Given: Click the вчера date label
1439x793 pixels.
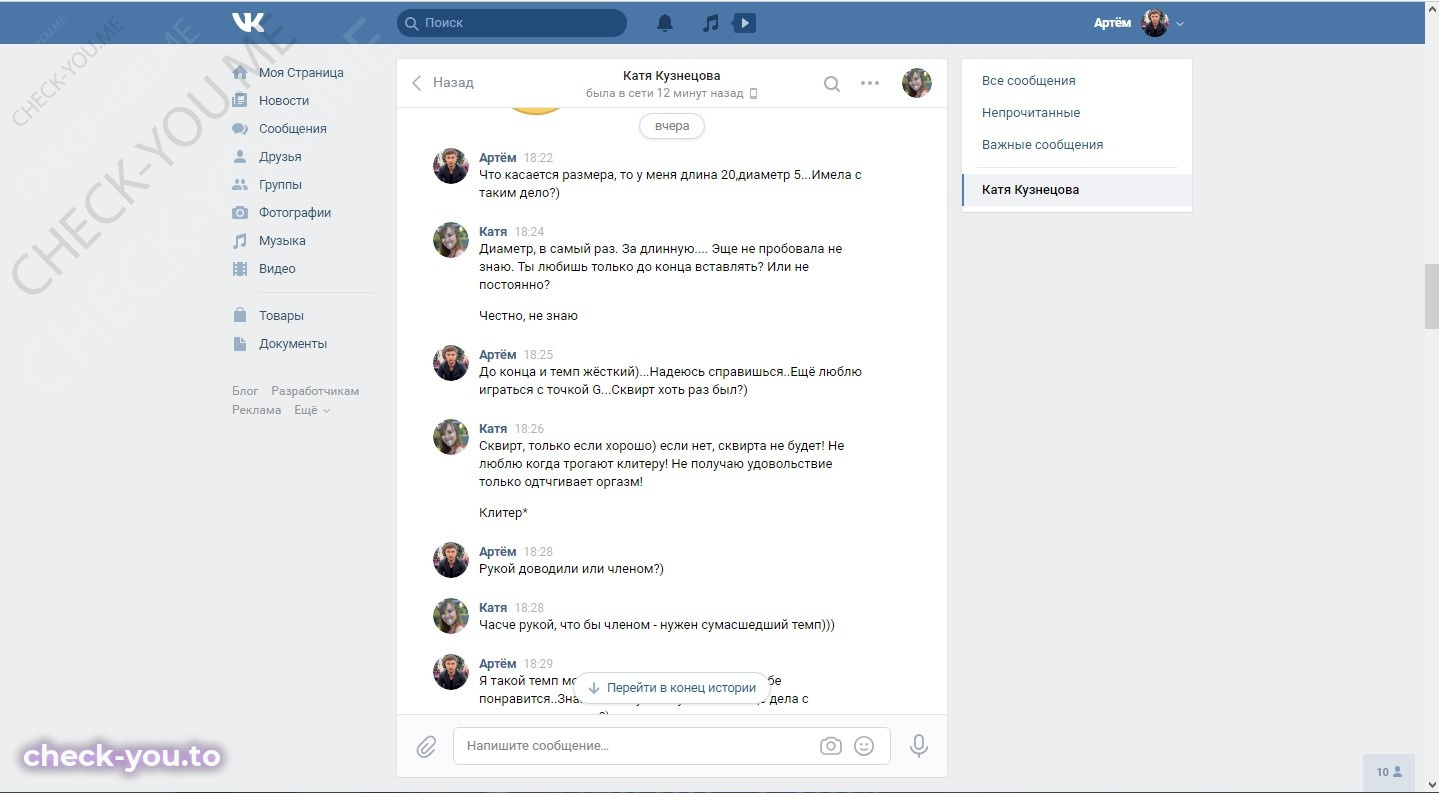Looking at the screenshot, I should 672,126.
